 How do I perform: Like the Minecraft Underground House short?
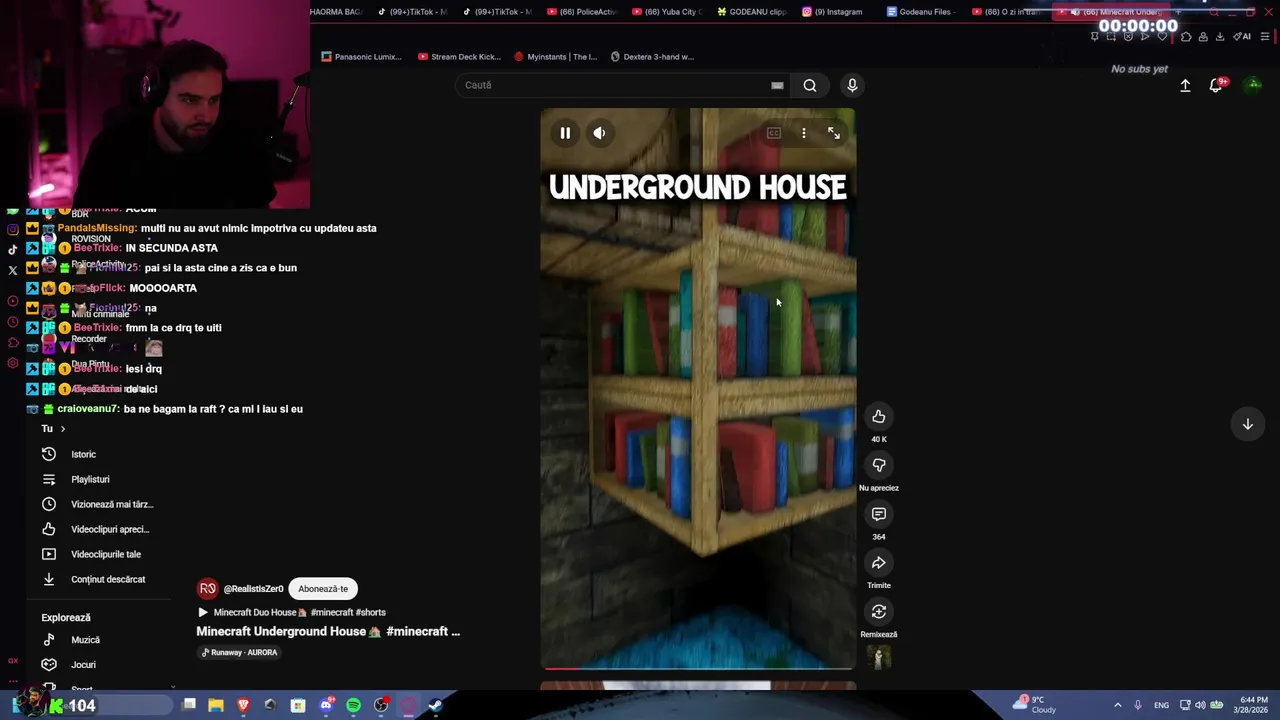pyautogui.click(x=879, y=417)
